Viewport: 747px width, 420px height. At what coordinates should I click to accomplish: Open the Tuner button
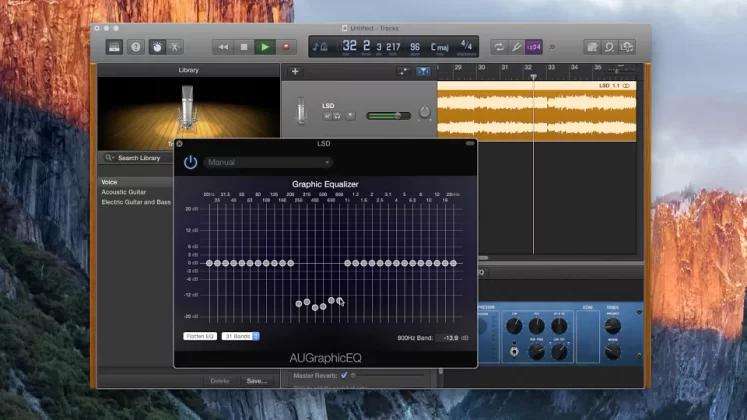(x=516, y=47)
